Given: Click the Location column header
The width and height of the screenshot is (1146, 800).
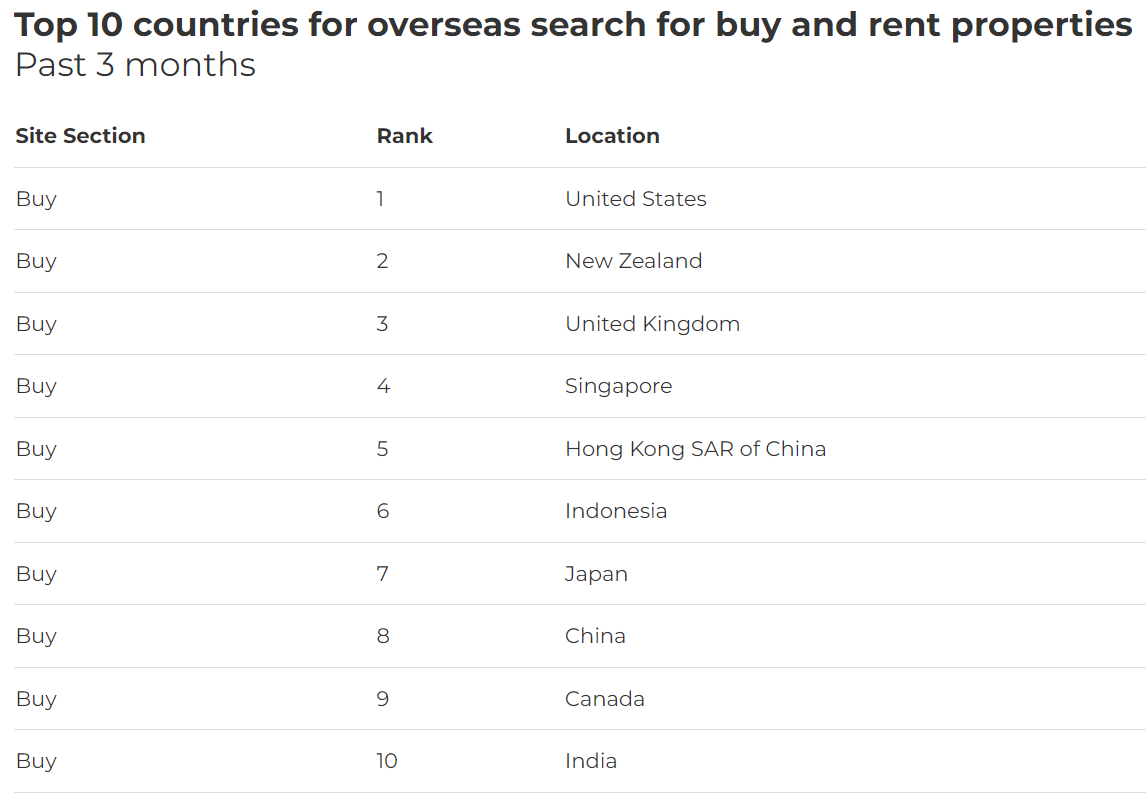Looking at the screenshot, I should point(612,136).
